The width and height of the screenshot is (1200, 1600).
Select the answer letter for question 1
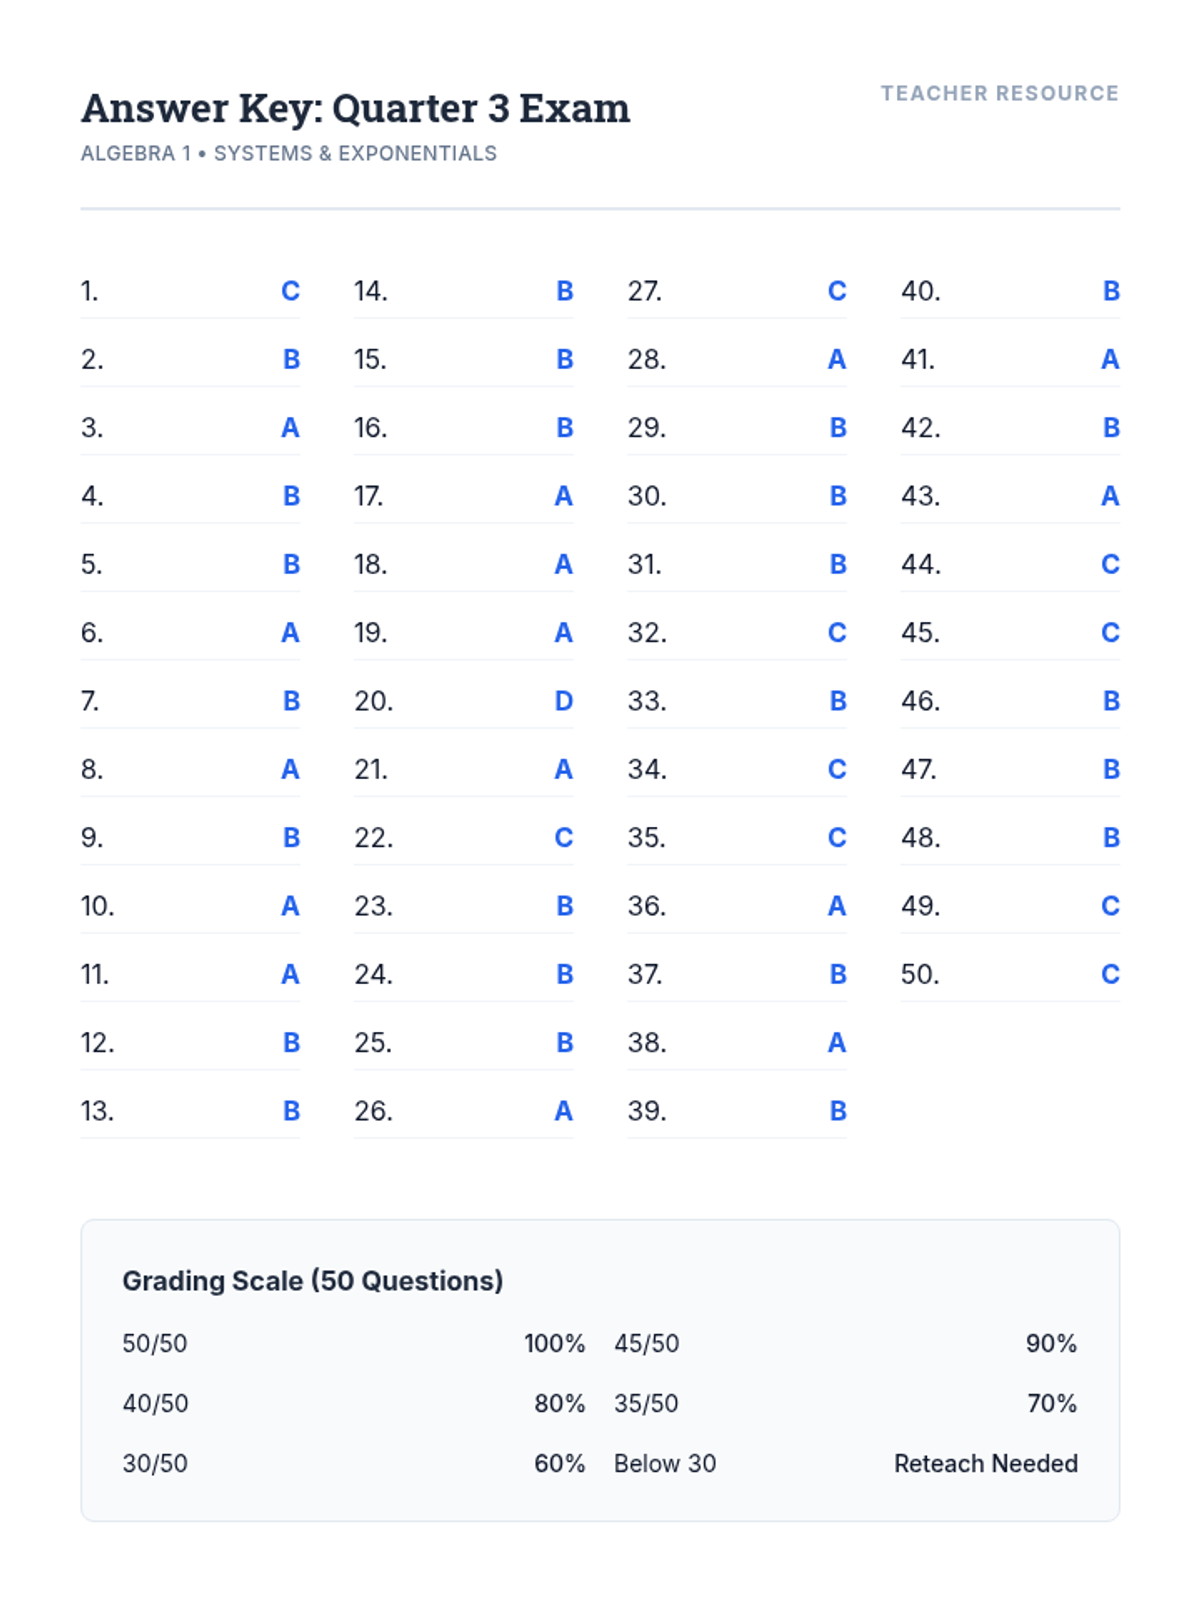[x=290, y=291]
